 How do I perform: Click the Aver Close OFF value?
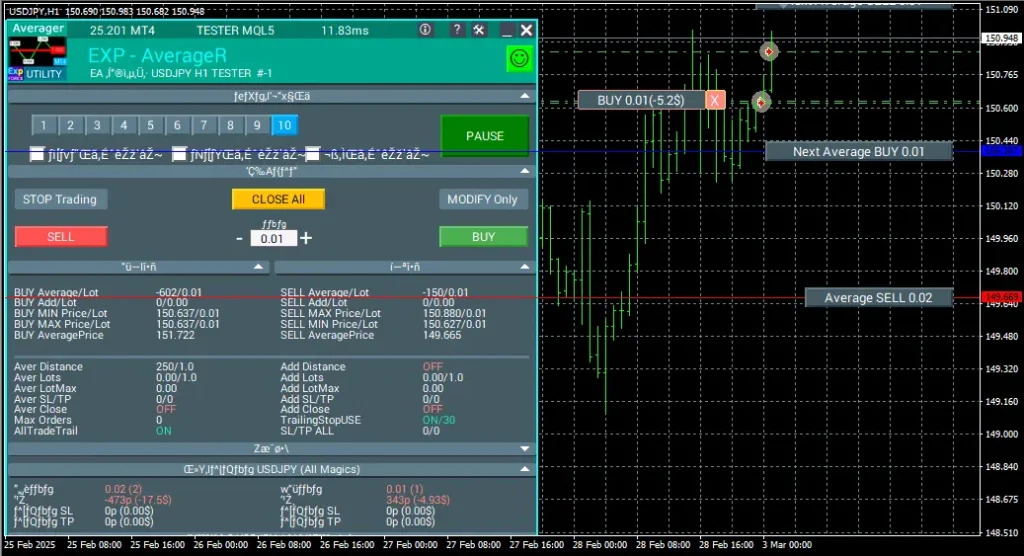point(166,409)
